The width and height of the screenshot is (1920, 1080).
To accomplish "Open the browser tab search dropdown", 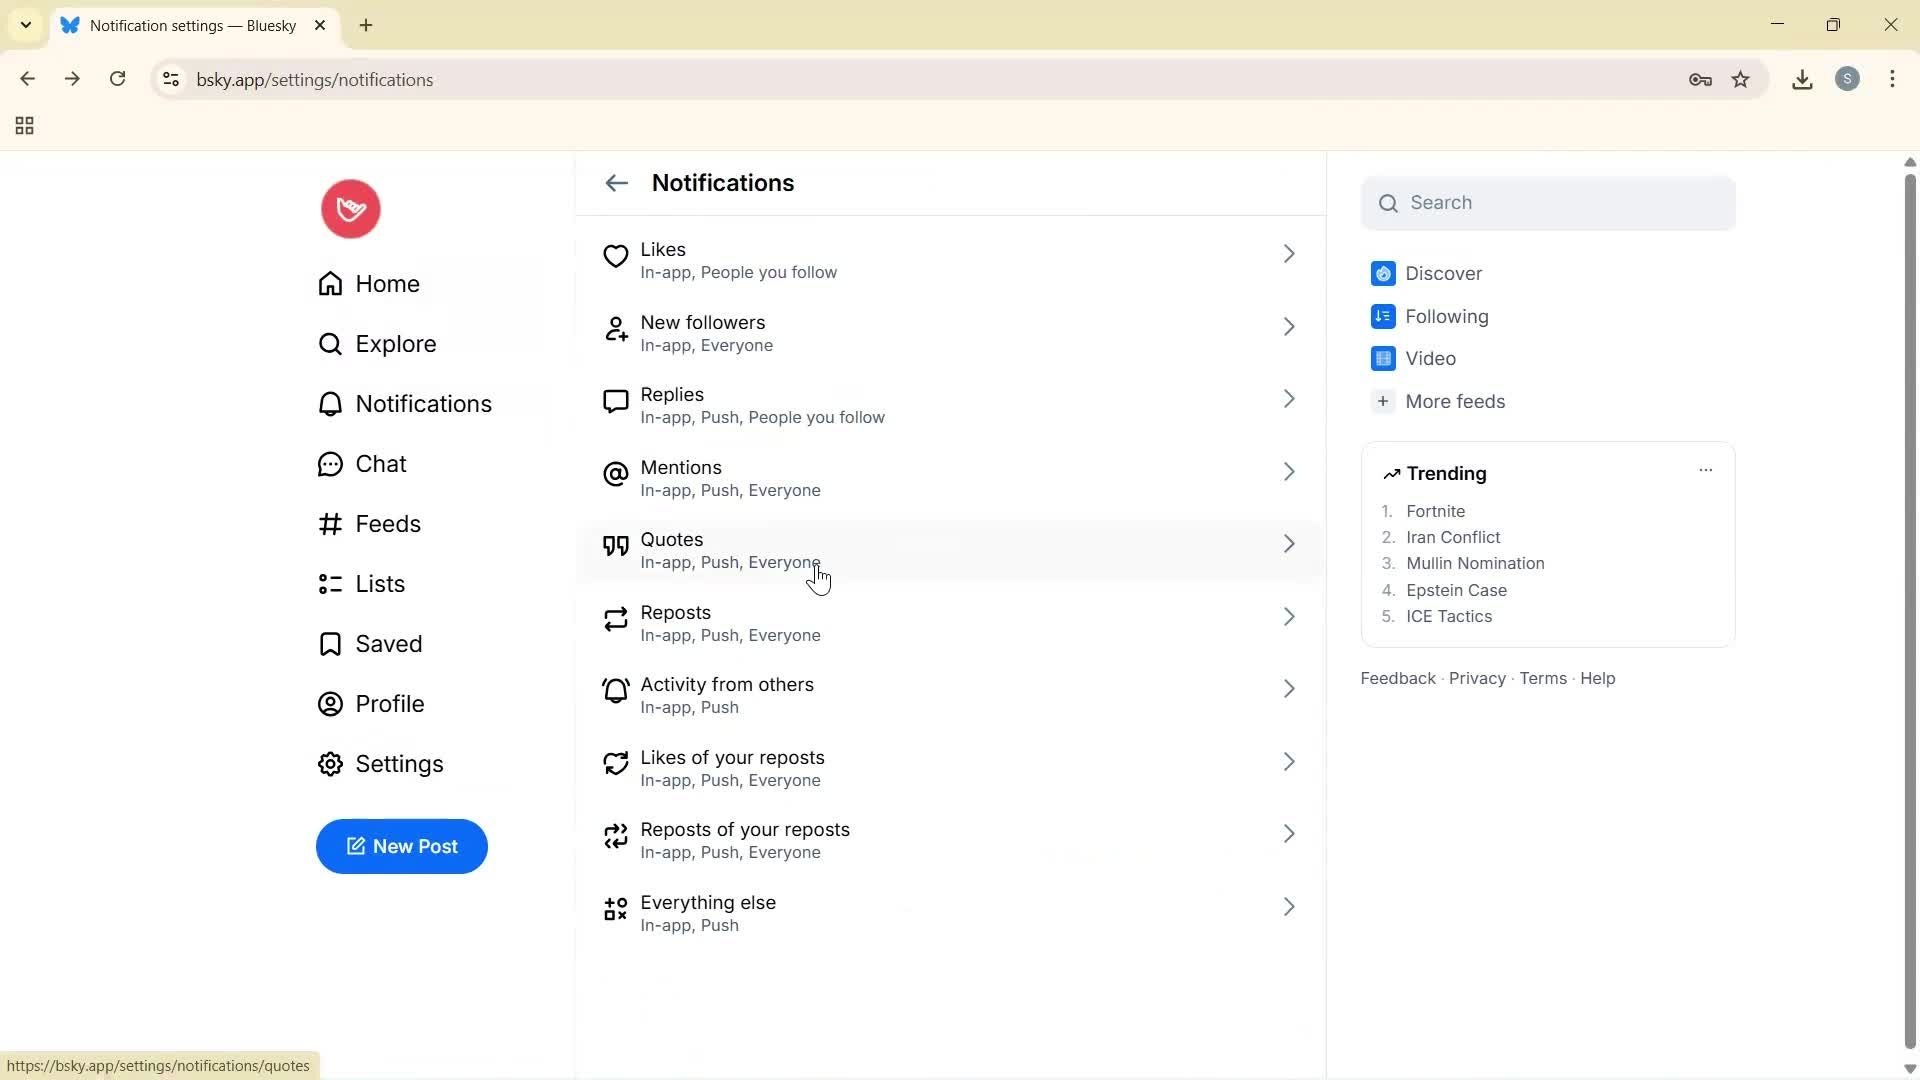I will 25,25.
